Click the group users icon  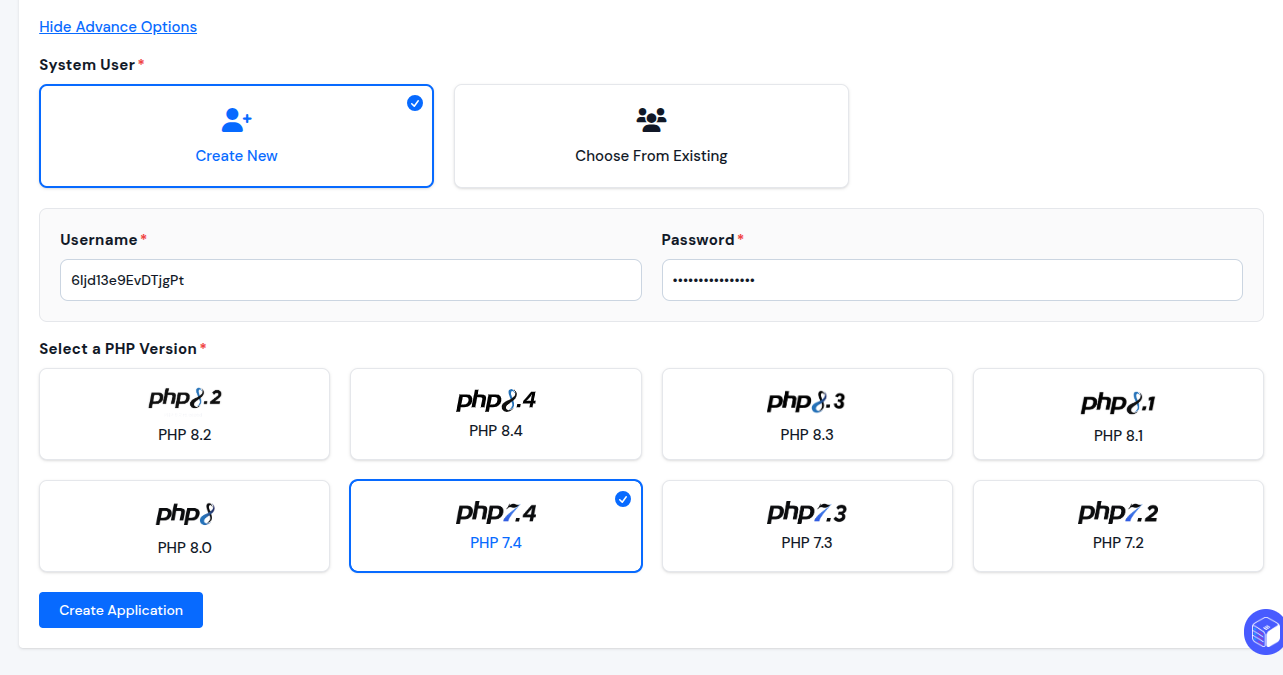651,121
